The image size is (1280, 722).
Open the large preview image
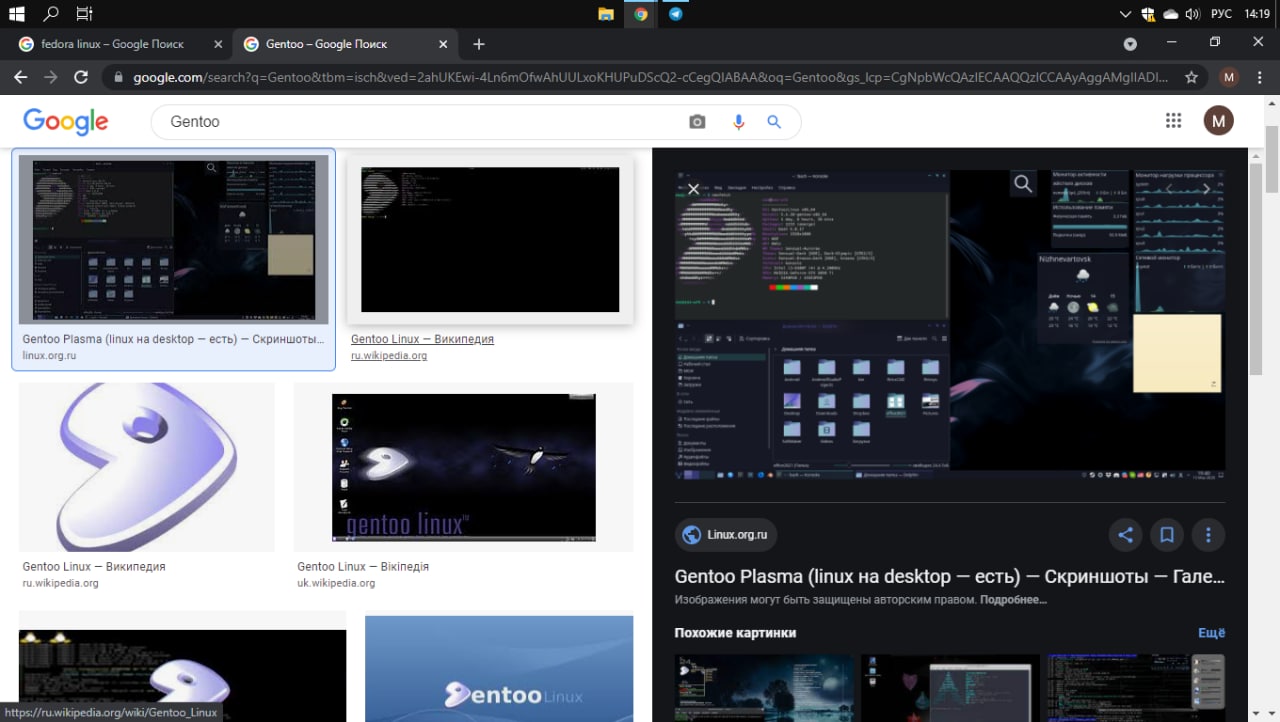click(x=949, y=326)
